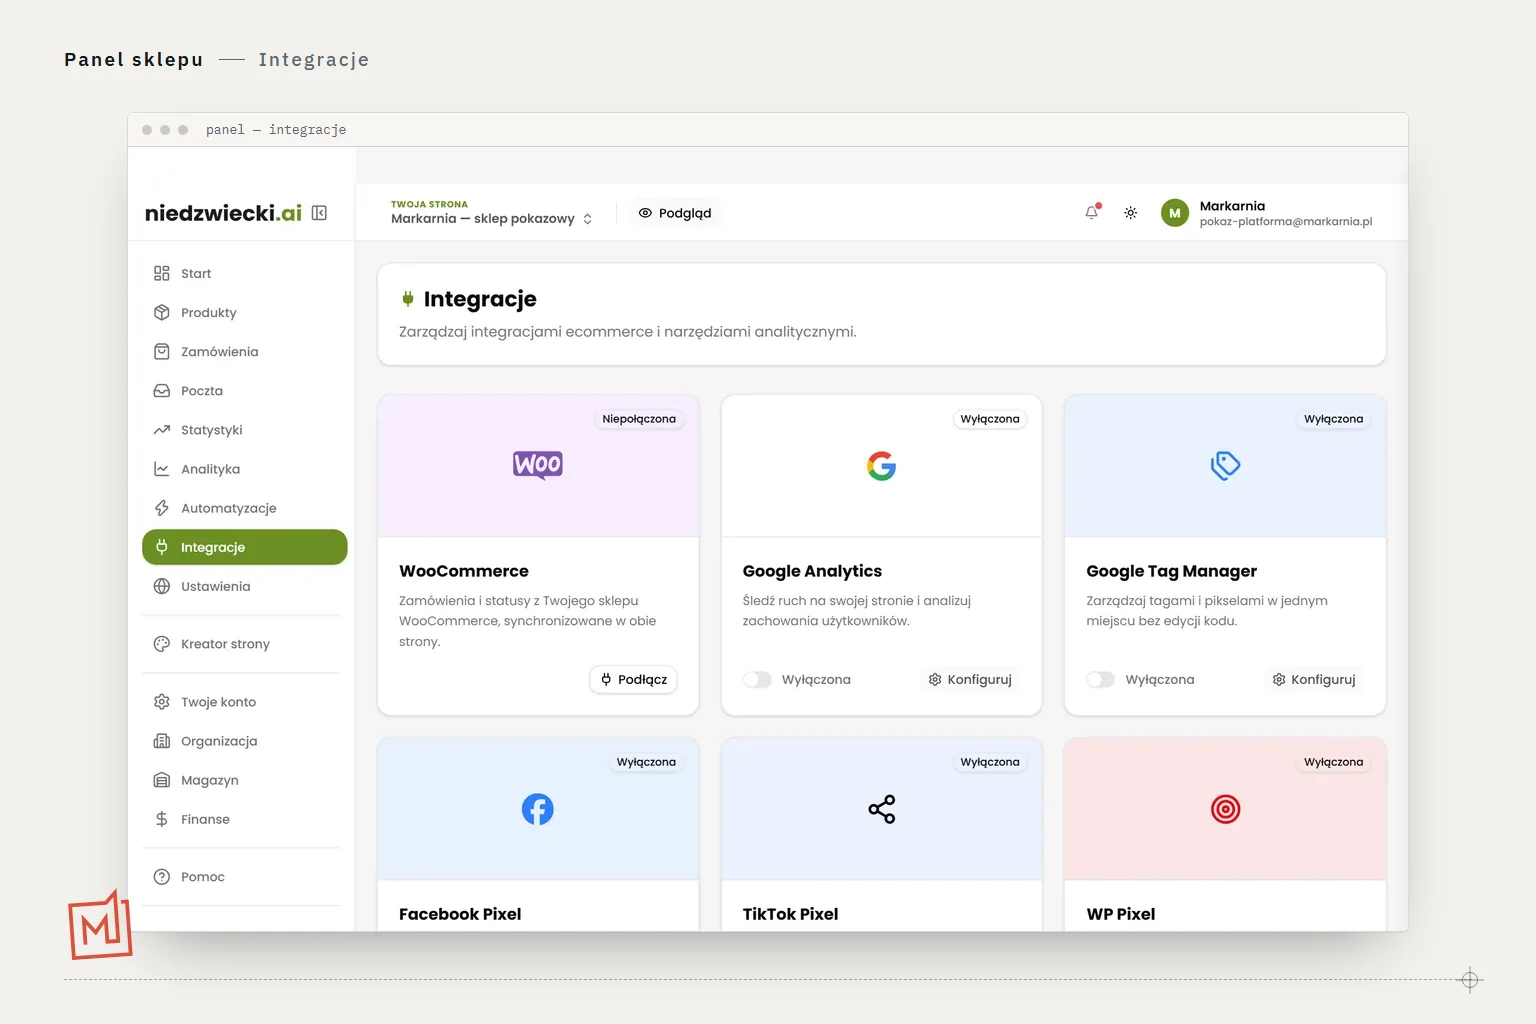
Task: Open the Poczta section
Action: pyautogui.click(x=245, y=390)
